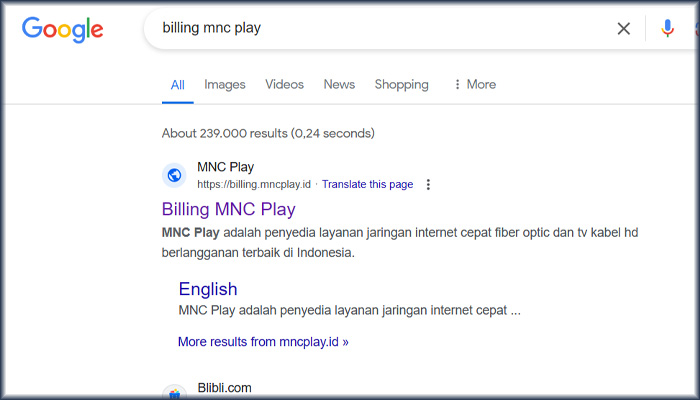Switch to the Images tab
This screenshot has width=700, height=400.
[225, 84]
